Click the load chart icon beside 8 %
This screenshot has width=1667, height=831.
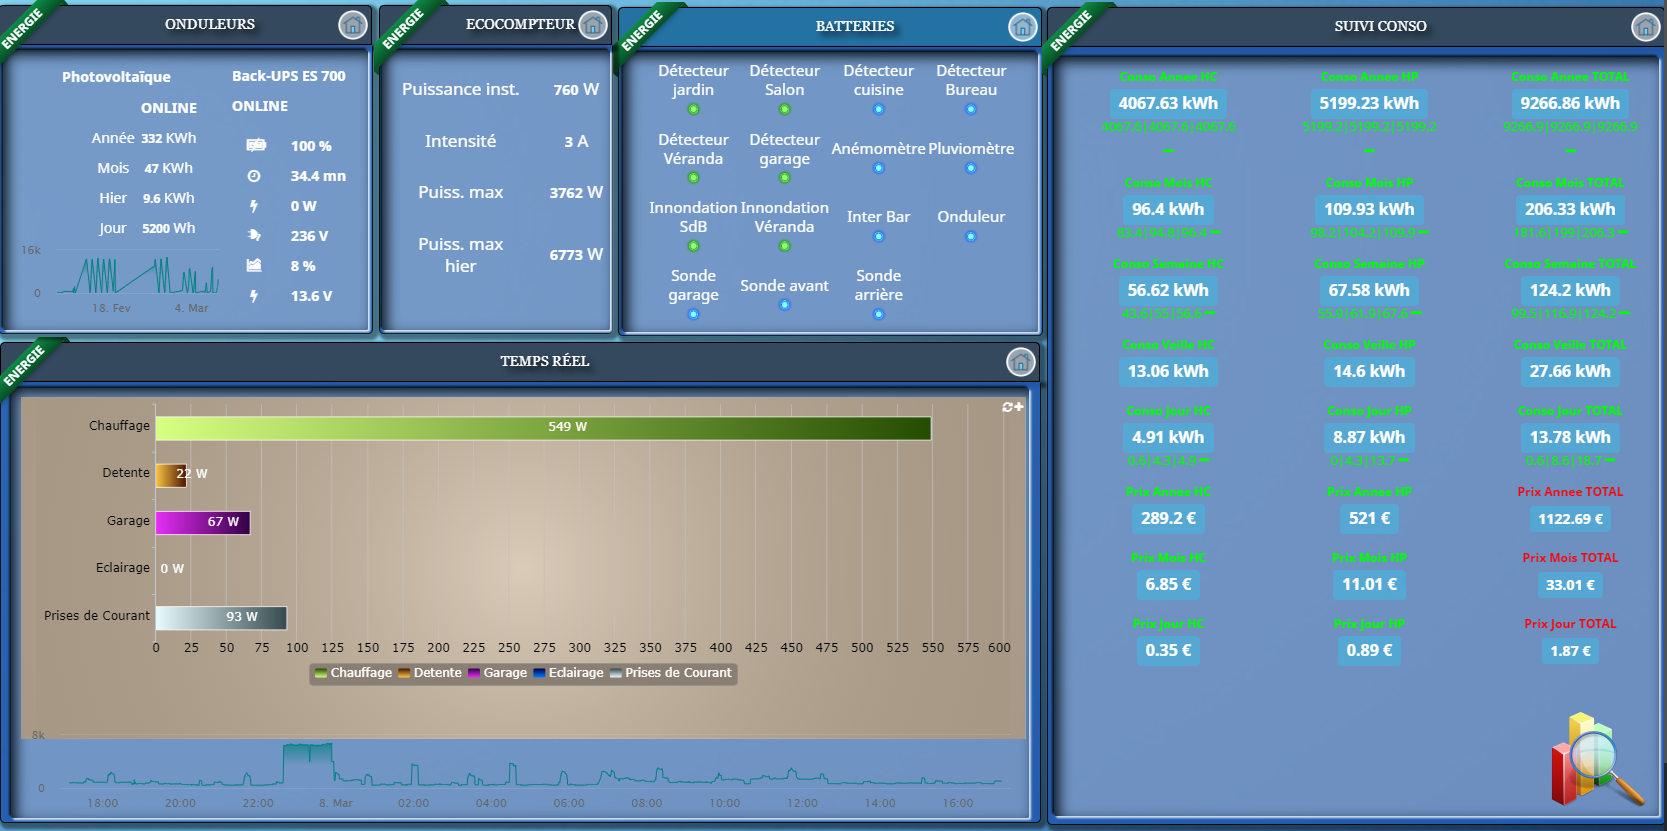(254, 265)
